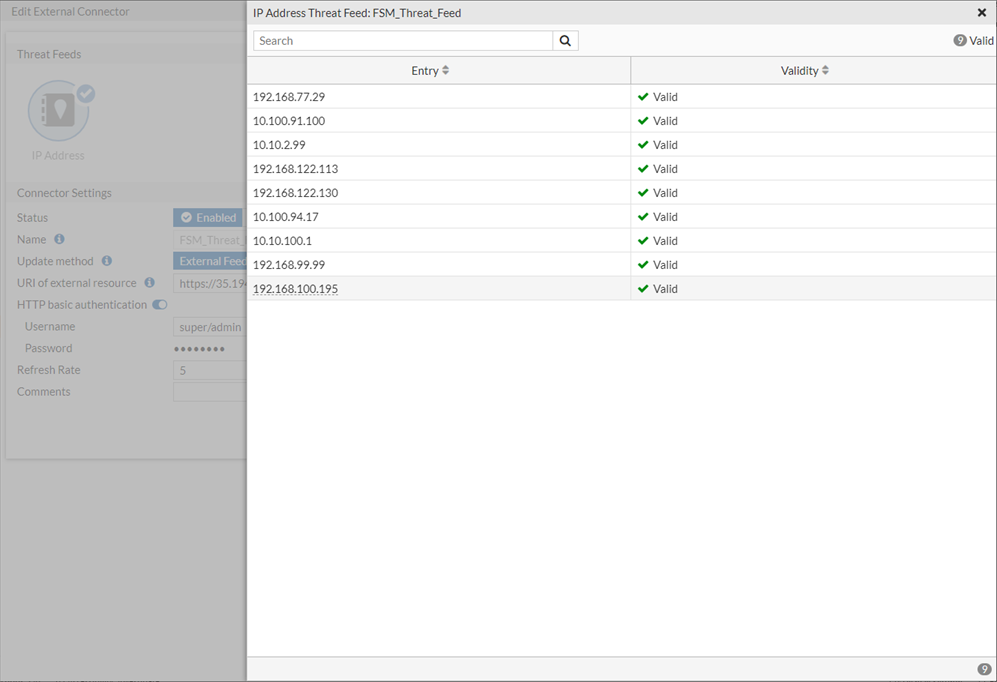997x682 pixels.
Task: Click the URI of external resource info icon
Action: click(x=149, y=283)
